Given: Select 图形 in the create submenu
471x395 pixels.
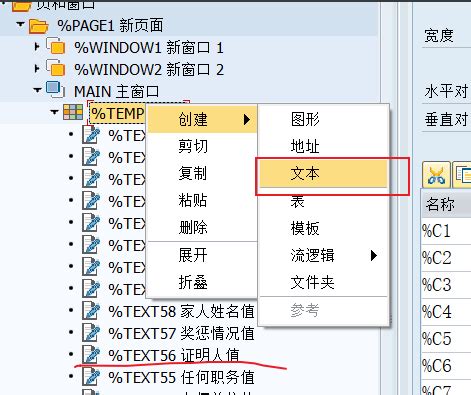Looking at the screenshot, I should [323, 119].
